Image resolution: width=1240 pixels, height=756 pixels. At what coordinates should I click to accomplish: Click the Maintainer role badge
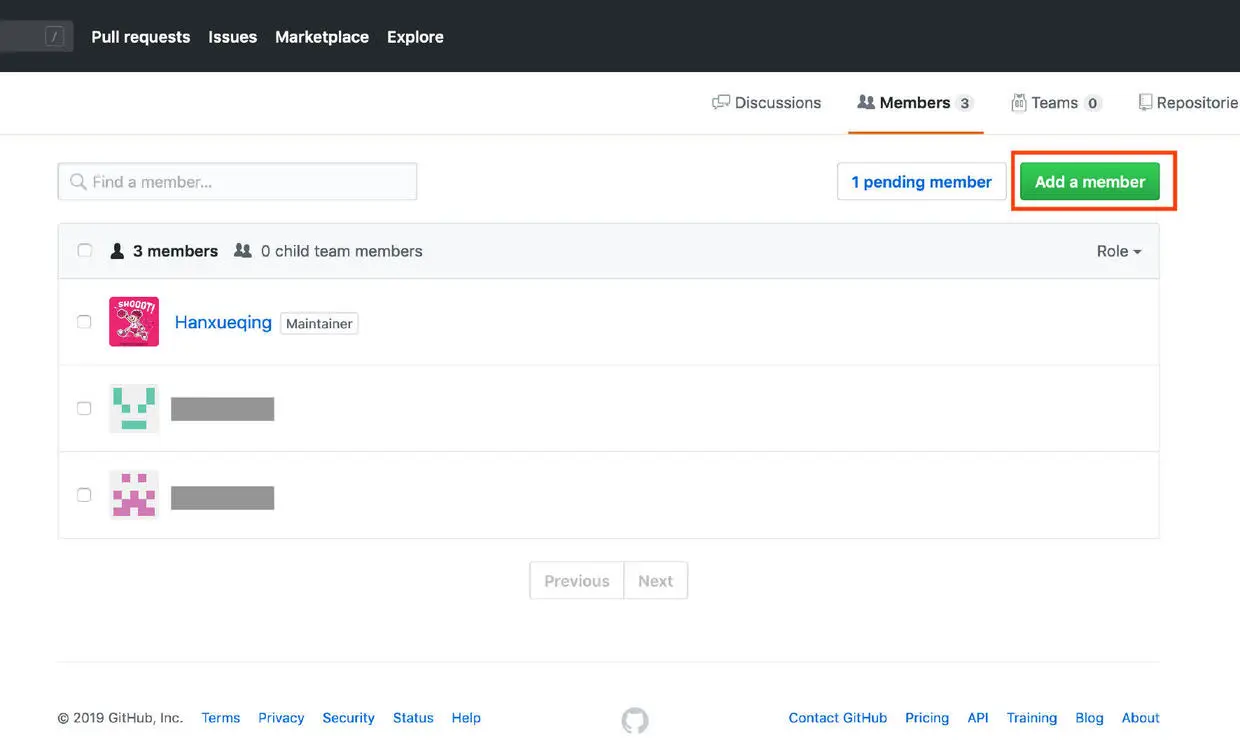click(x=319, y=324)
